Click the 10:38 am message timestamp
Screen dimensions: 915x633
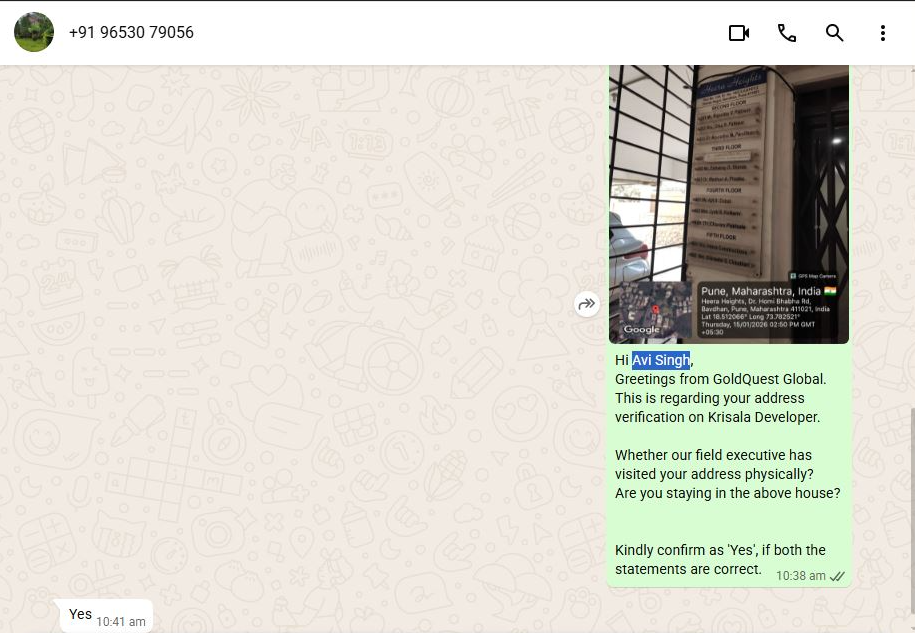coord(801,576)
